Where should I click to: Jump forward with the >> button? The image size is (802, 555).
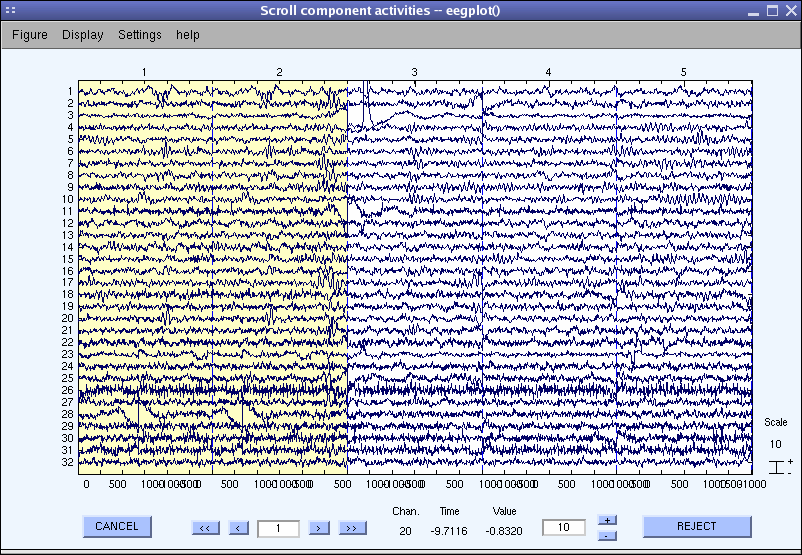352,527
